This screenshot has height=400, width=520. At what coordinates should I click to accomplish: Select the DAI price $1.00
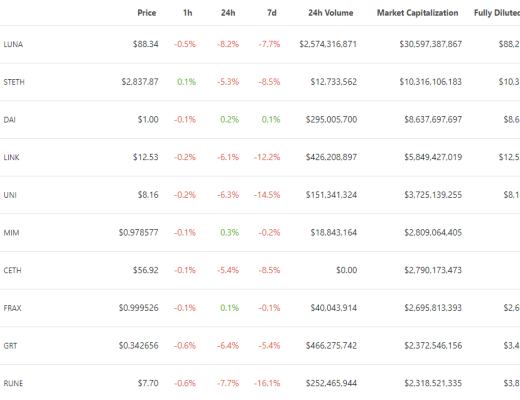pyautogui.click(x=148, y=119)
